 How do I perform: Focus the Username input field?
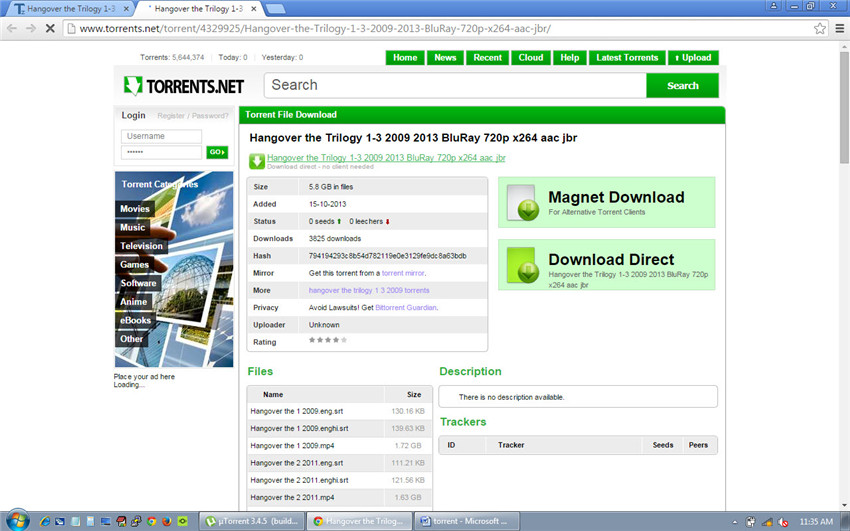click(162, 136)
